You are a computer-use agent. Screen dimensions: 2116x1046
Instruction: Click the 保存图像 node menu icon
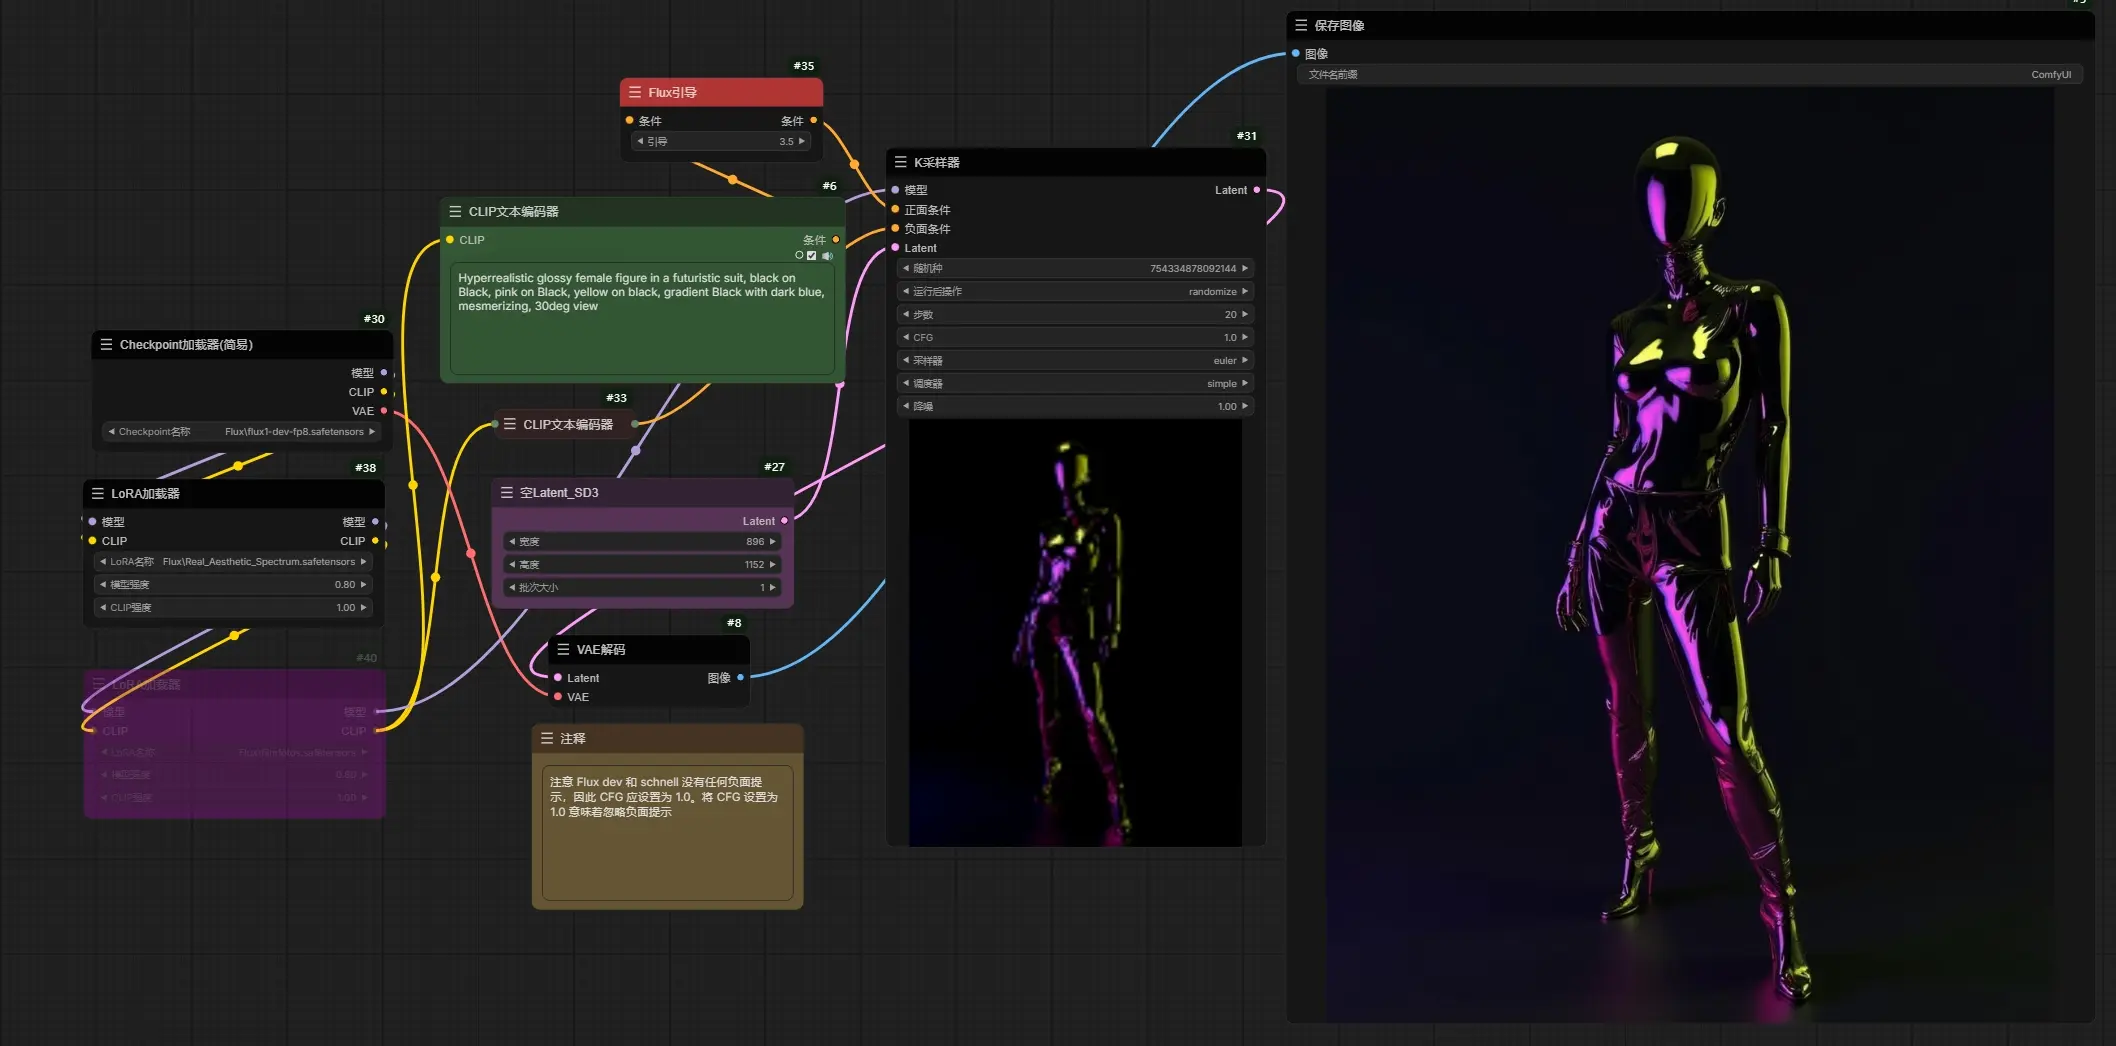(1301, 25)
